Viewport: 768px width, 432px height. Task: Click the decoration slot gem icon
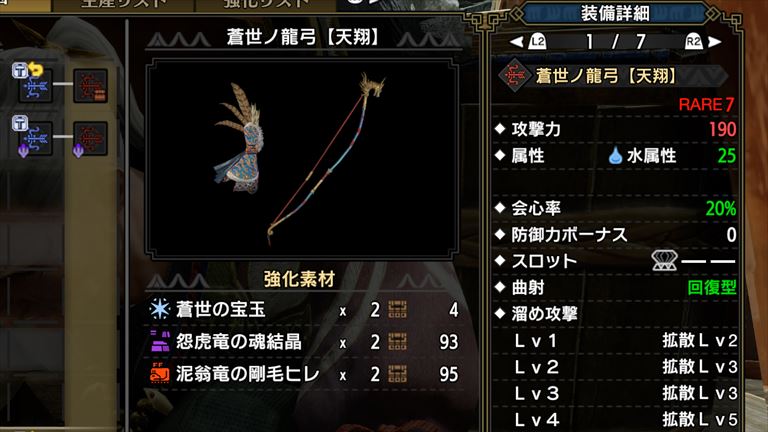click(664, 261)
